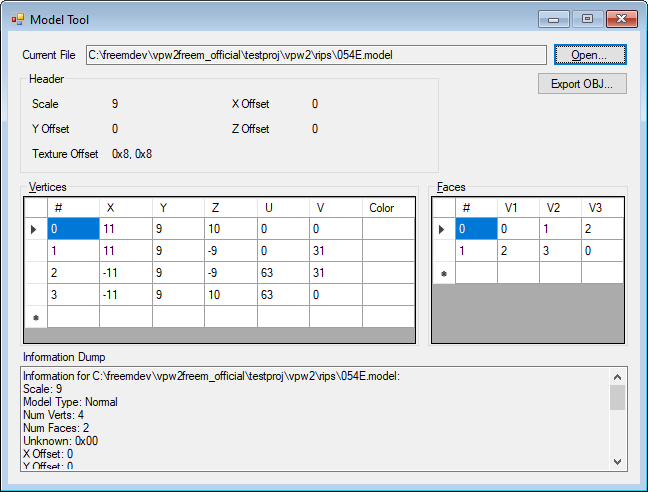Click the Model Tool app icon in title bar

(x=15, y=19)
